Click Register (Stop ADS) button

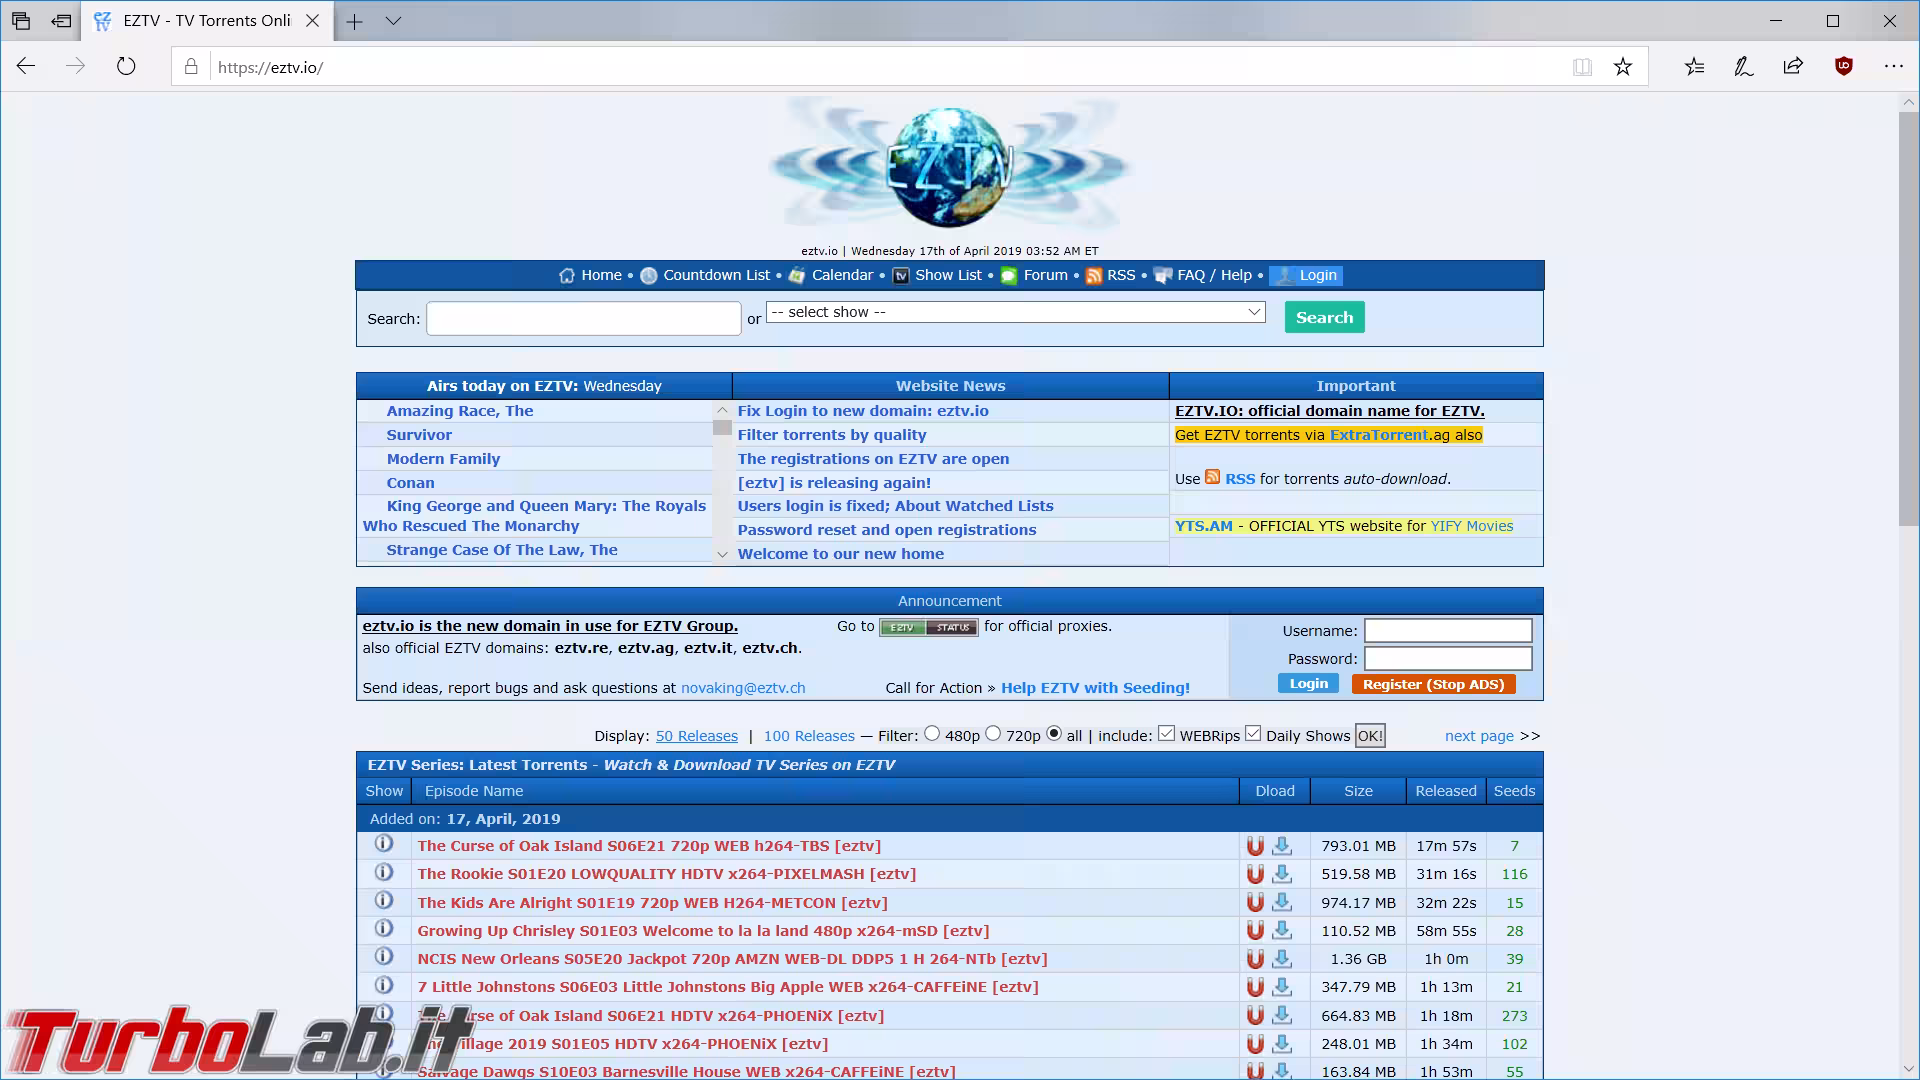1433,684
